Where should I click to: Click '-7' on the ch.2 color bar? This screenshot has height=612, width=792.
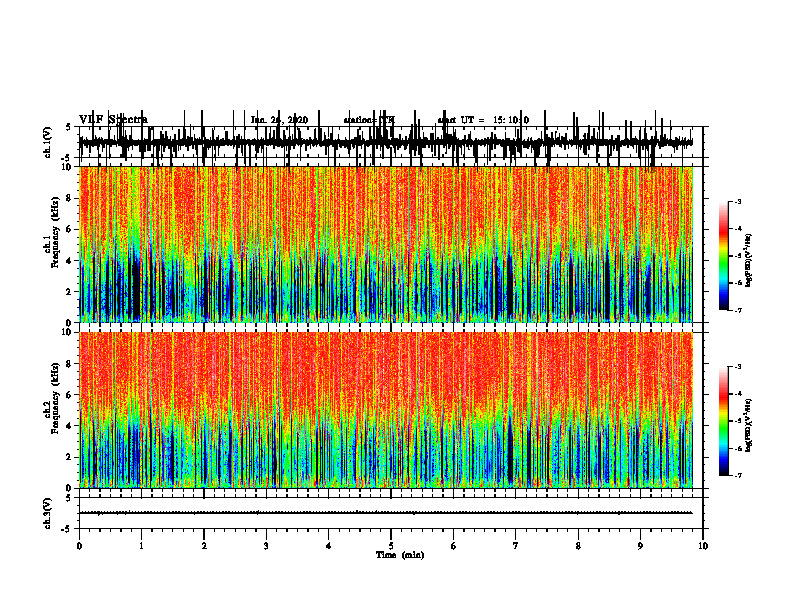738,476
